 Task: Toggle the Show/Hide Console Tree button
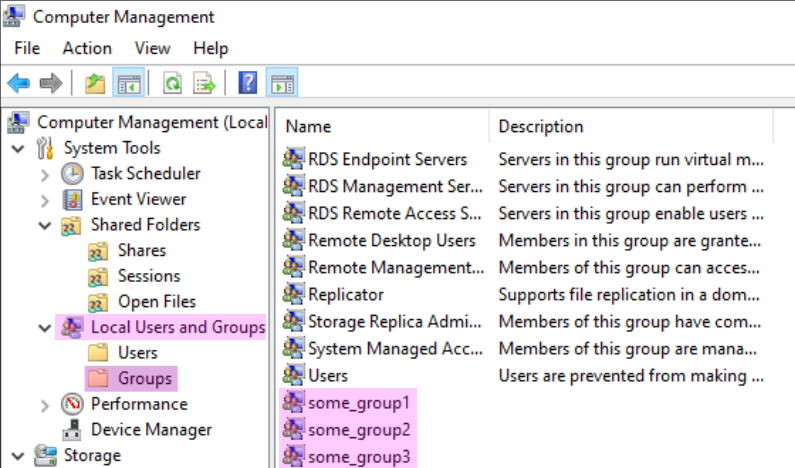click(129, 83)
